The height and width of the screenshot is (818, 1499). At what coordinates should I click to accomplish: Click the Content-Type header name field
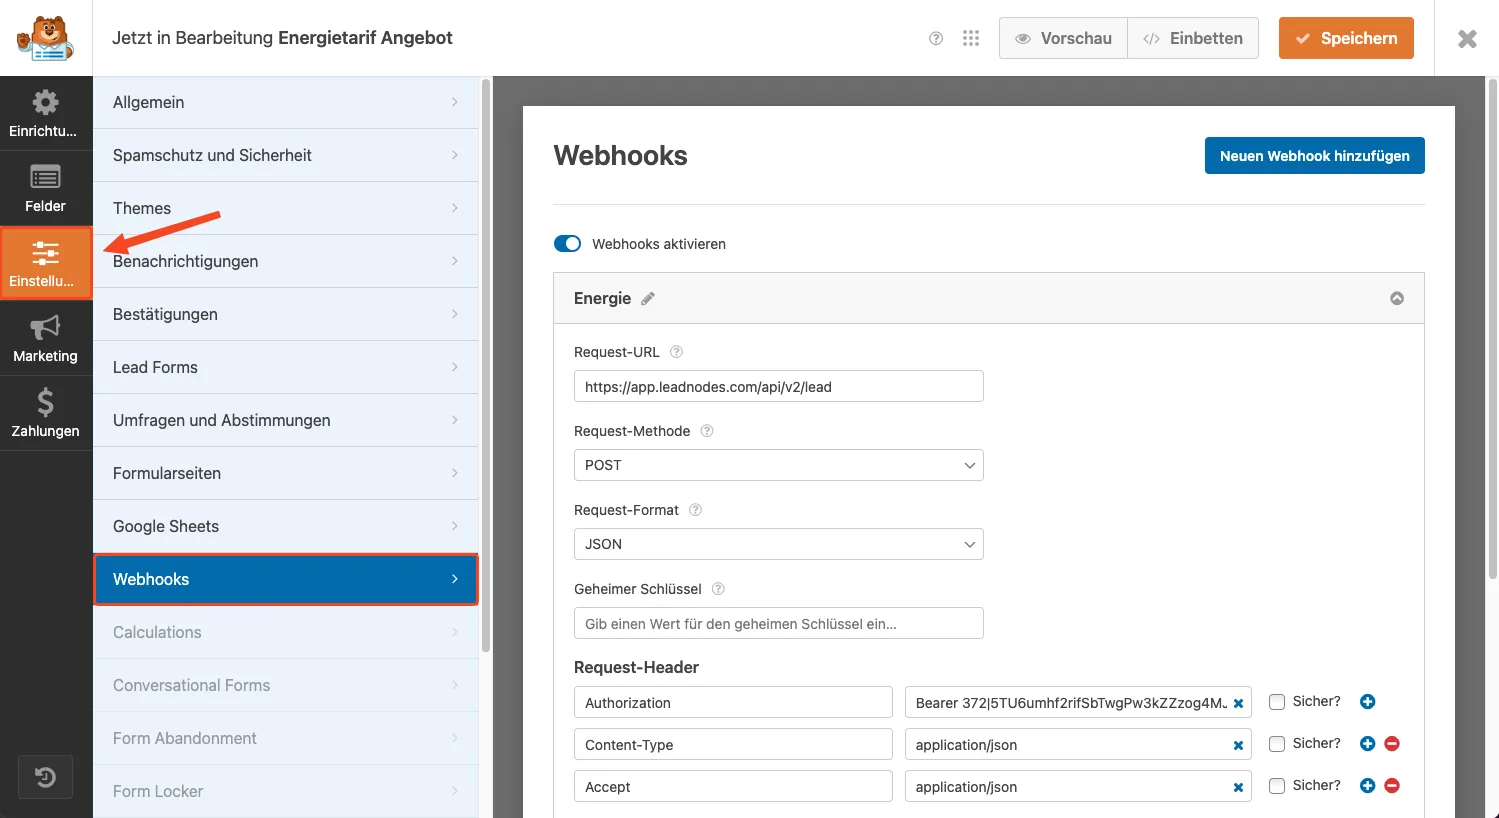click(x=733, y=744)
